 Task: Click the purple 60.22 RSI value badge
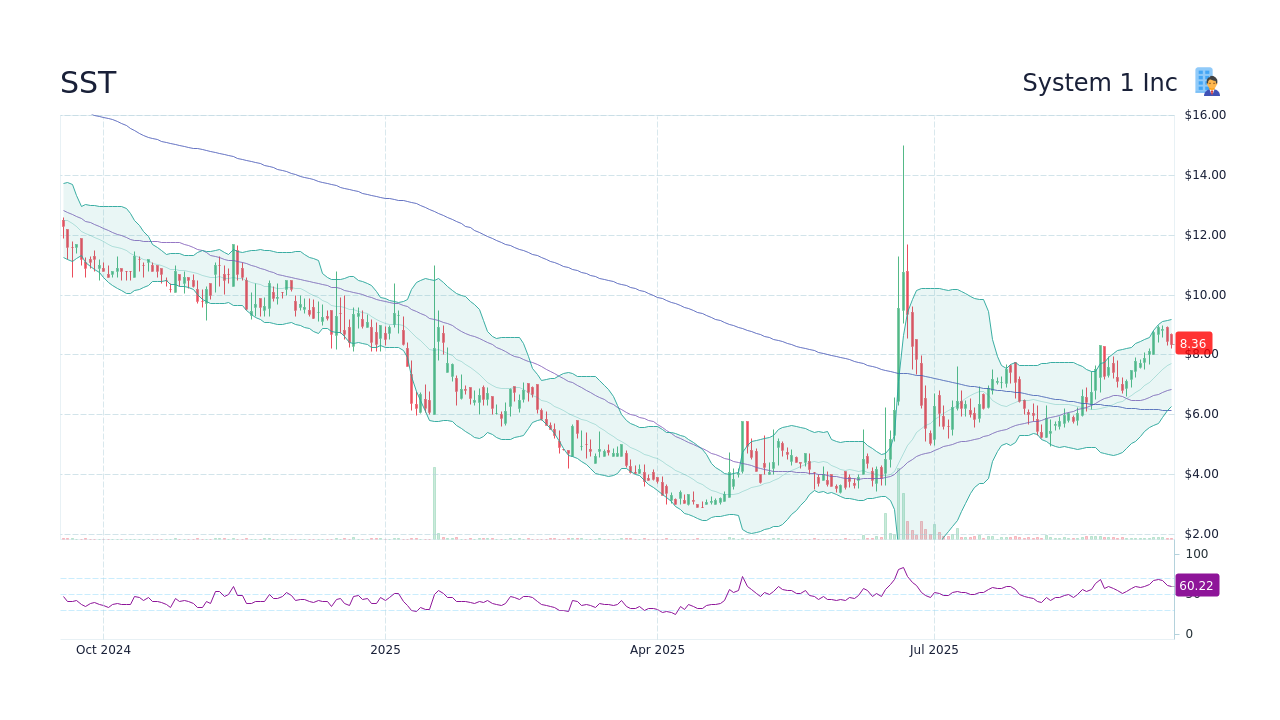pos(1196,584)
